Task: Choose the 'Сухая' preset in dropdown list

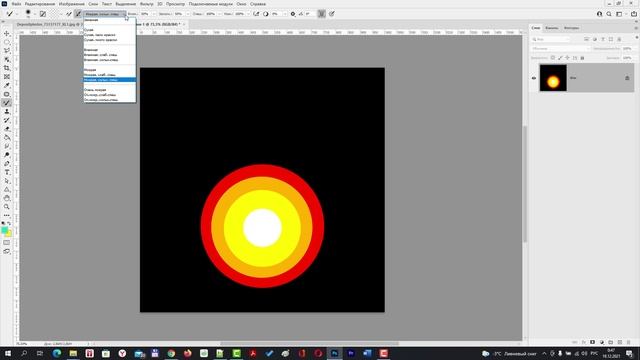Action: pyautogui.click(x=109, y=30)
